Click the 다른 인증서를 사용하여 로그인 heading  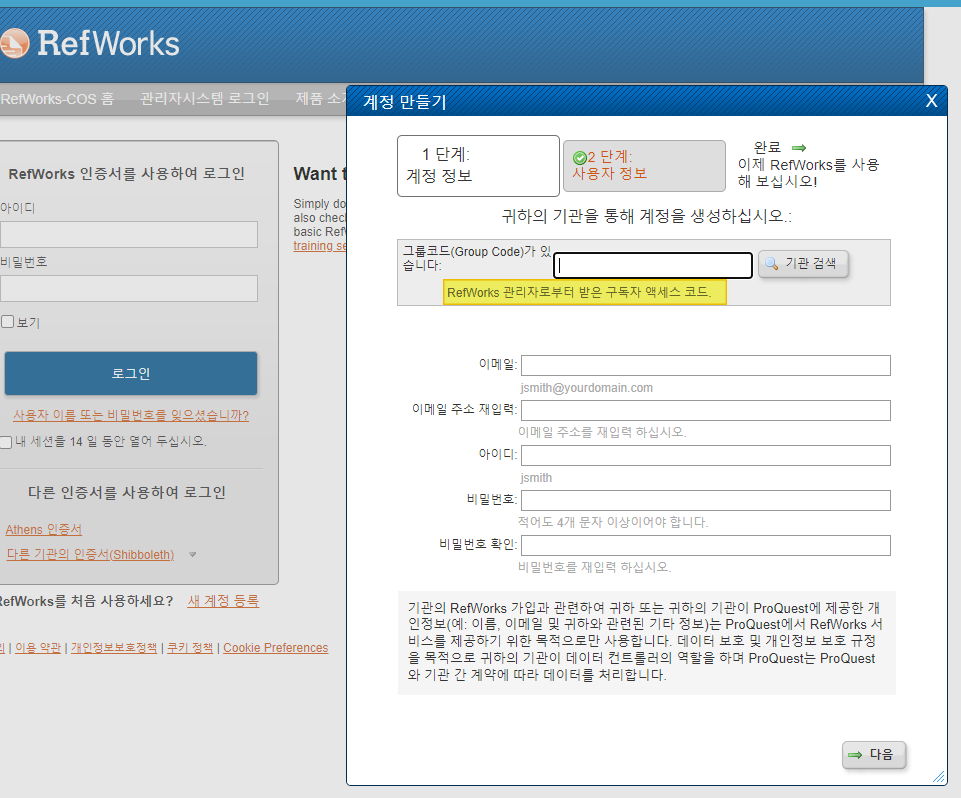pos(127,493)
